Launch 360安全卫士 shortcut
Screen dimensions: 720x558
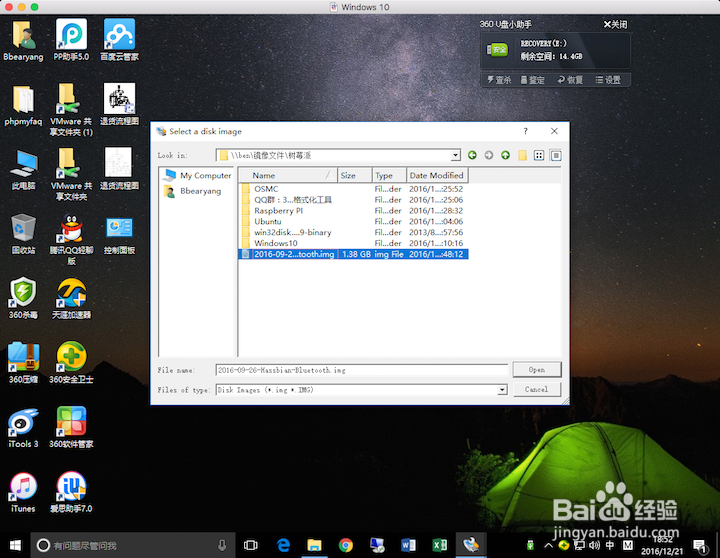click(x=71, y=363)
